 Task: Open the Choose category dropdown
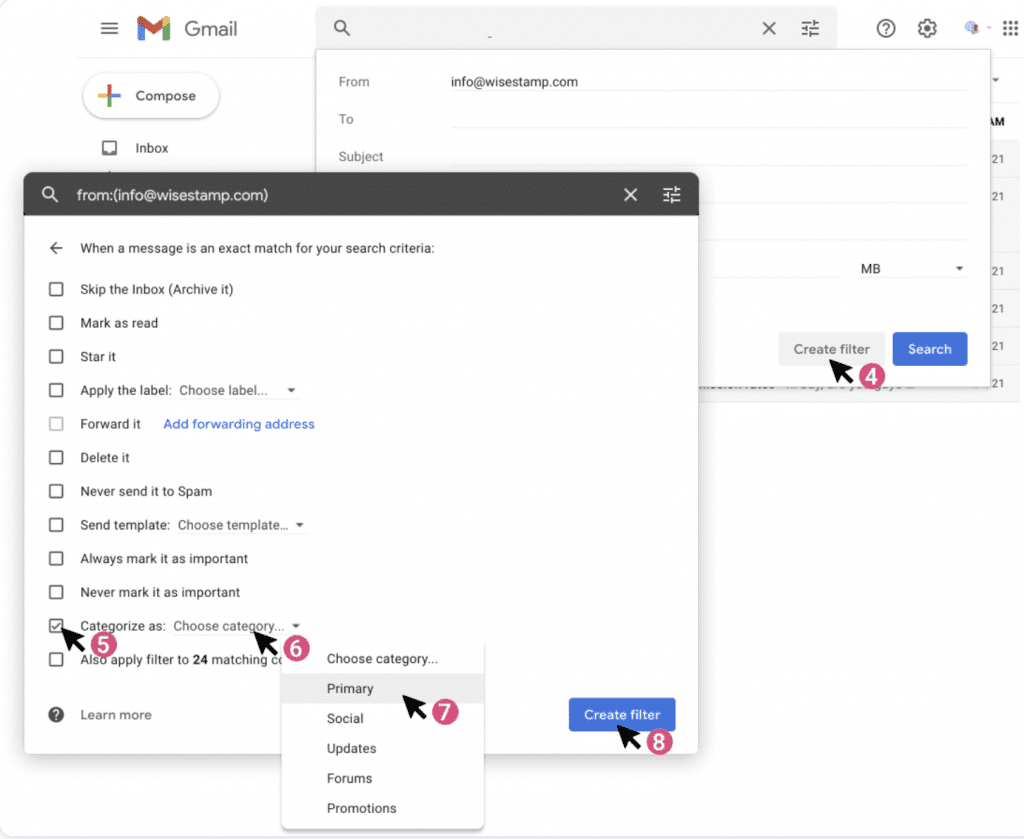[236, 626]
